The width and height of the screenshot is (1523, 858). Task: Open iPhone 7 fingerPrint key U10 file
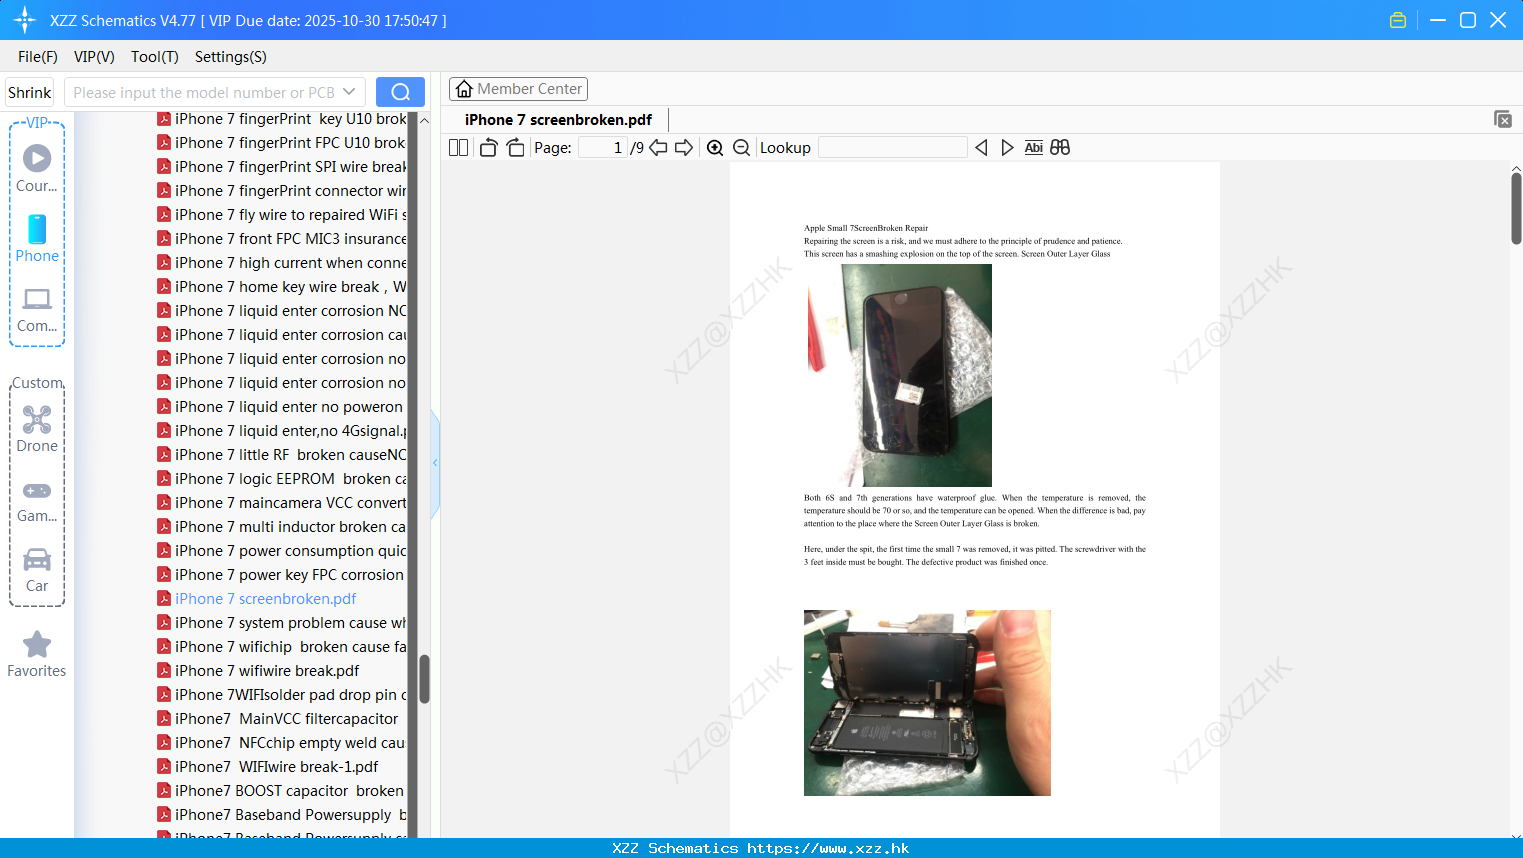[282, 119]
